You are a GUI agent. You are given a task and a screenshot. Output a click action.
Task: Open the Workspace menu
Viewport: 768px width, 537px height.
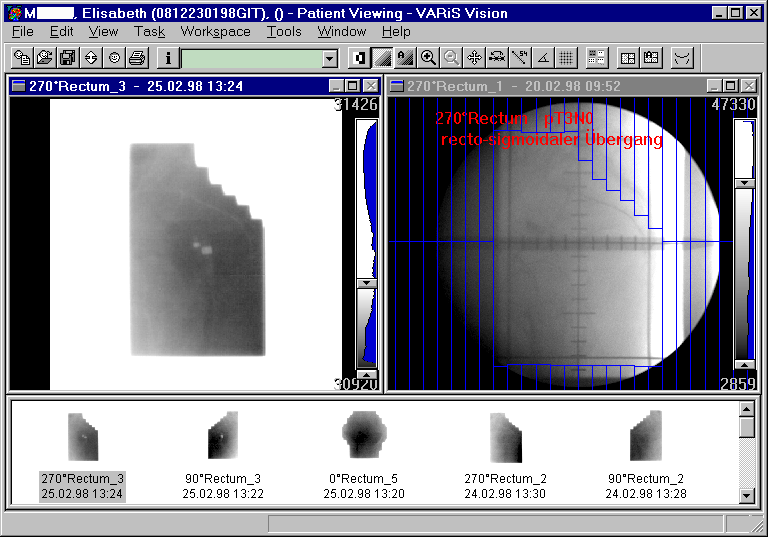(x=215, y=31)
